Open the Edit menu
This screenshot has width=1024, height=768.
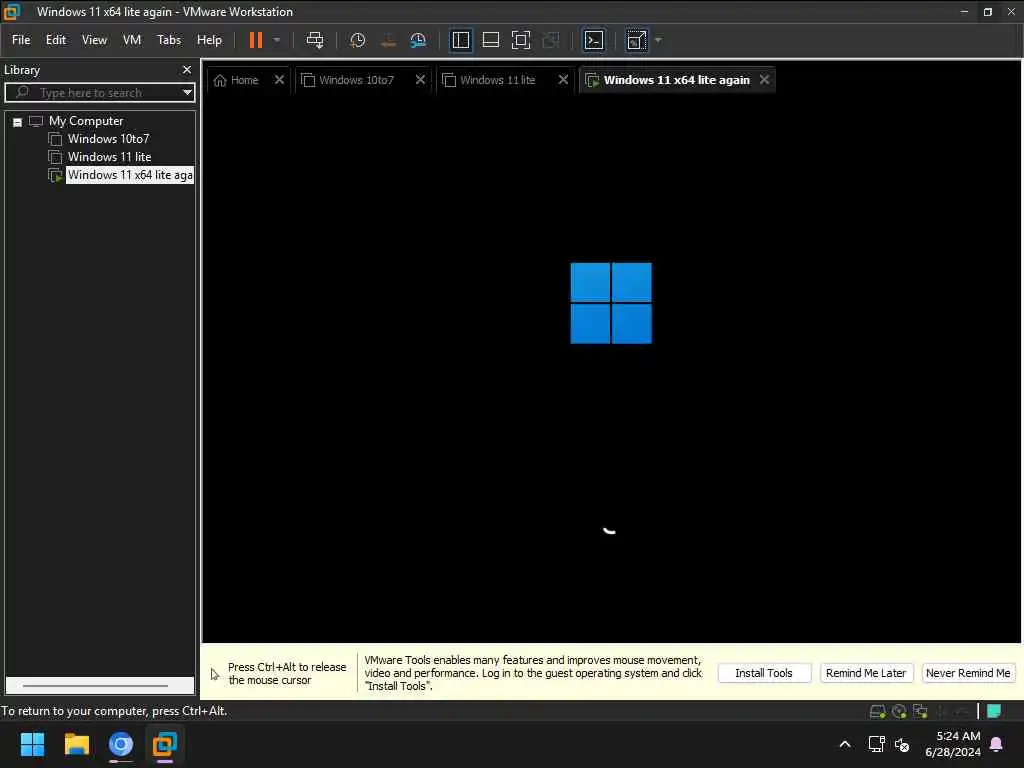[56, 40]
